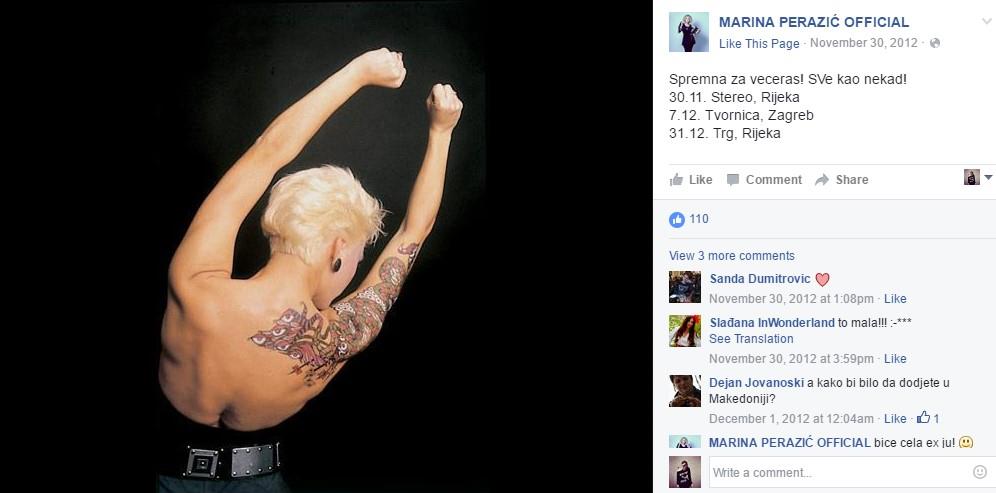Click thumbs-up count on Dejan Jovanoski's comment
The height and width of the screenshot is (493, 996).
928,418
